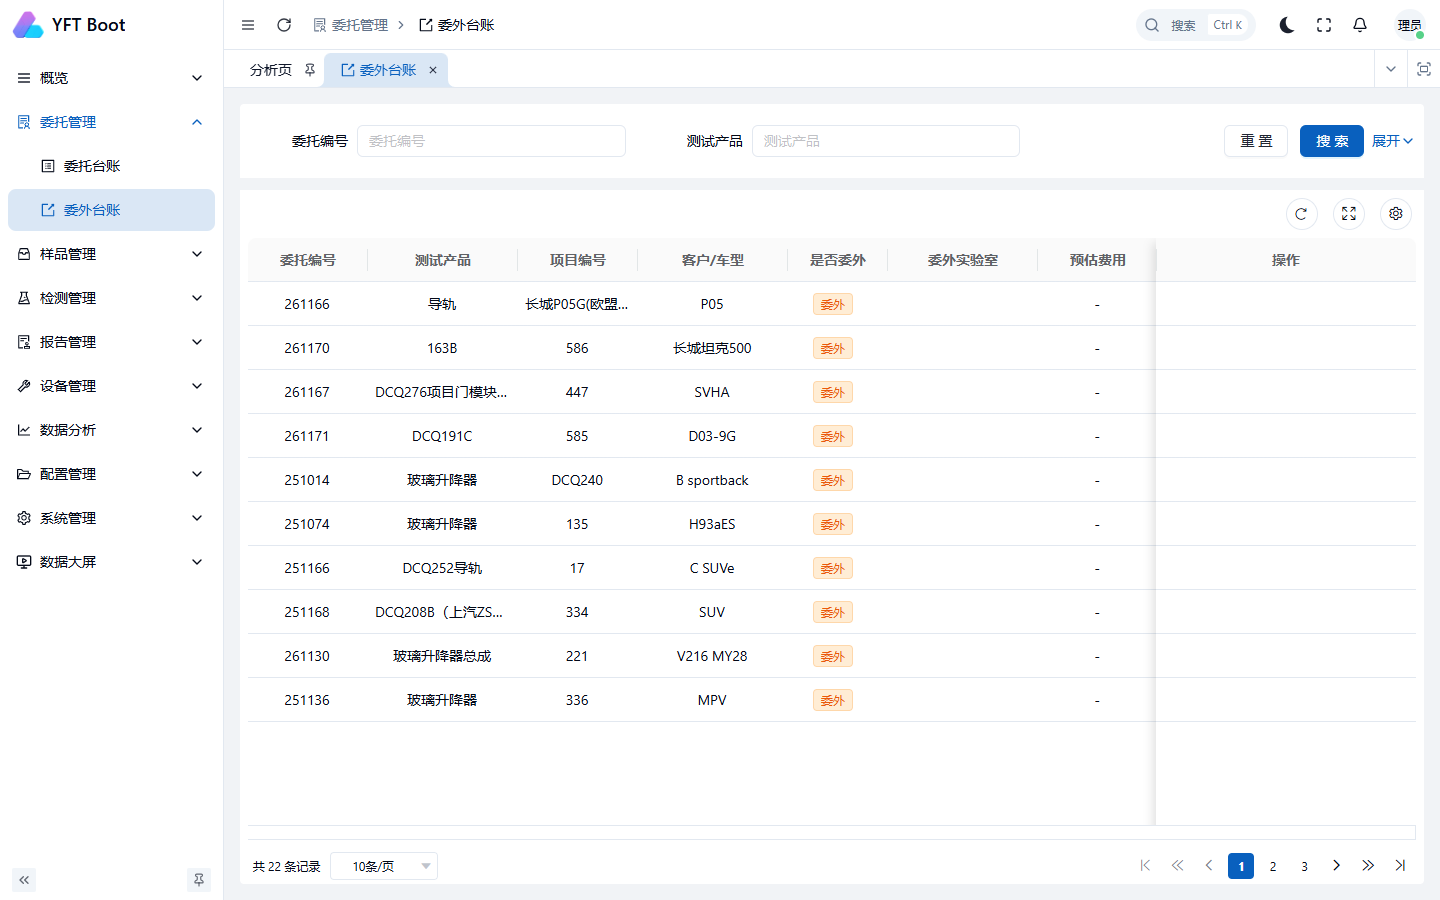Jump forward pages double-right icon
1440x900 pixels.
(1368, 866)
